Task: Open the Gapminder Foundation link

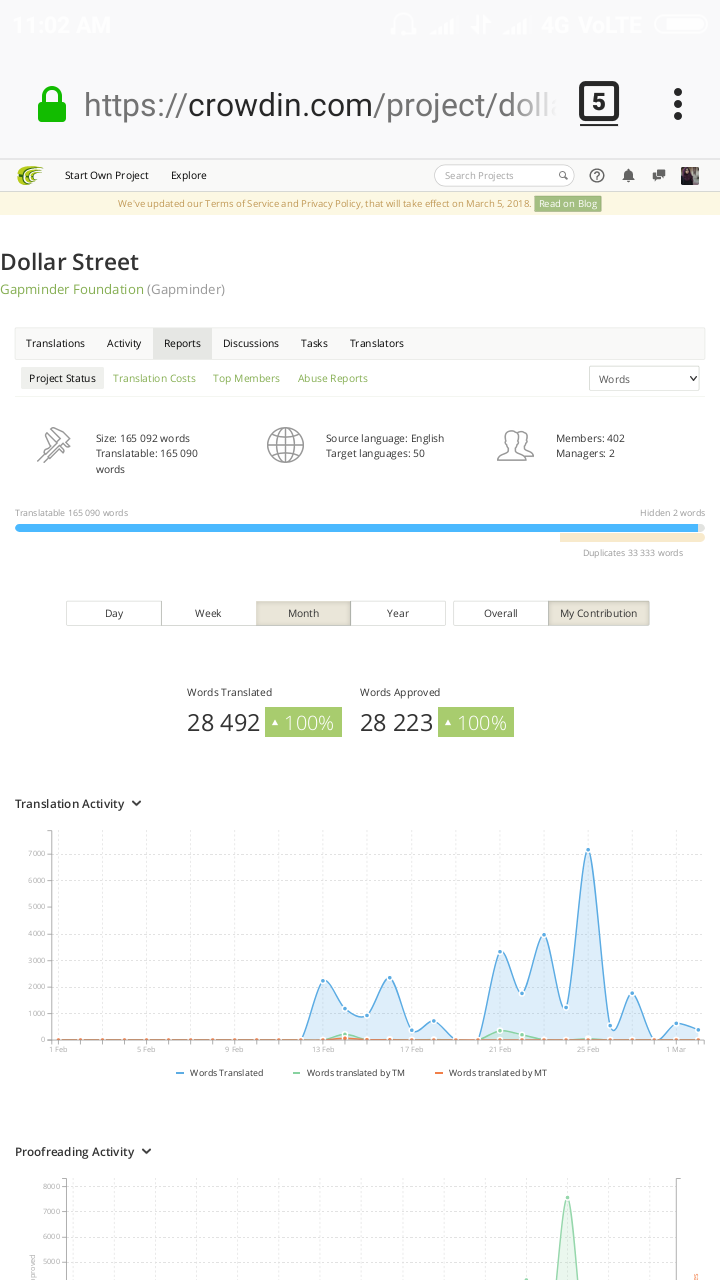Action: click(72, 290)
